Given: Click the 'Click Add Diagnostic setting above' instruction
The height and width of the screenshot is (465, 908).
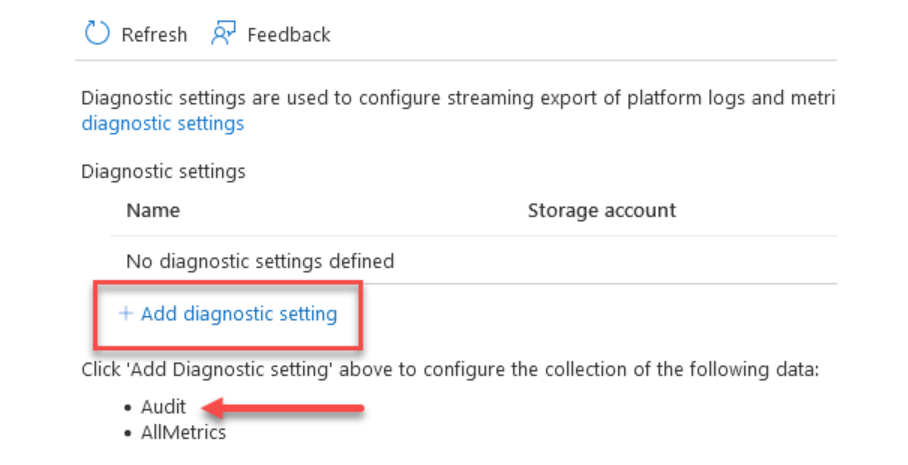Looking at the screenshot, I should pos(450,370).
